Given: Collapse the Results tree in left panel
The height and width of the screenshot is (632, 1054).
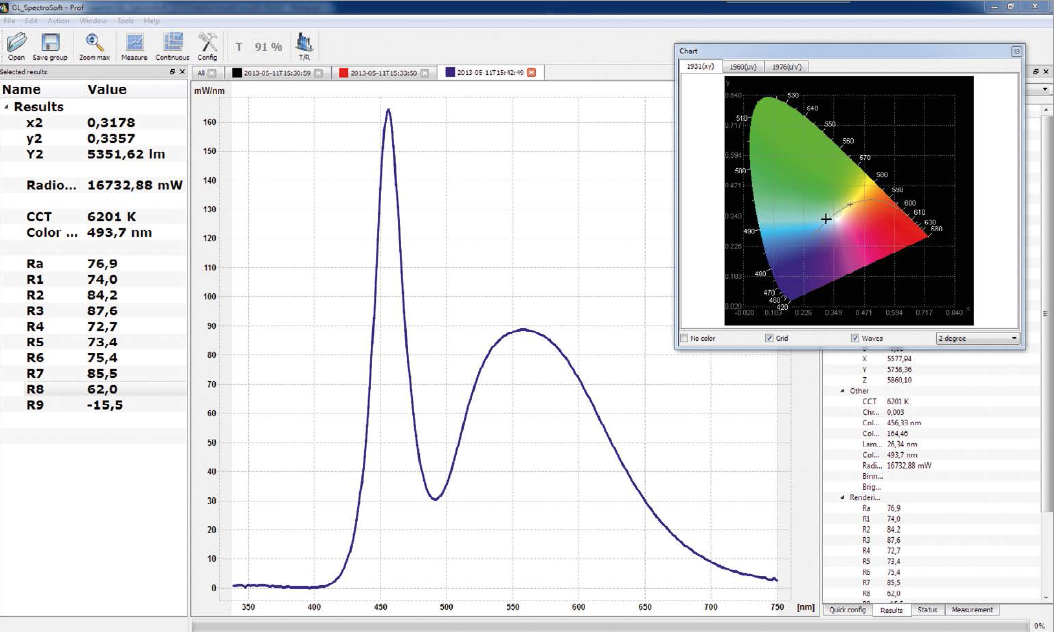Looking at the screenshot, I should click(8, 105).
